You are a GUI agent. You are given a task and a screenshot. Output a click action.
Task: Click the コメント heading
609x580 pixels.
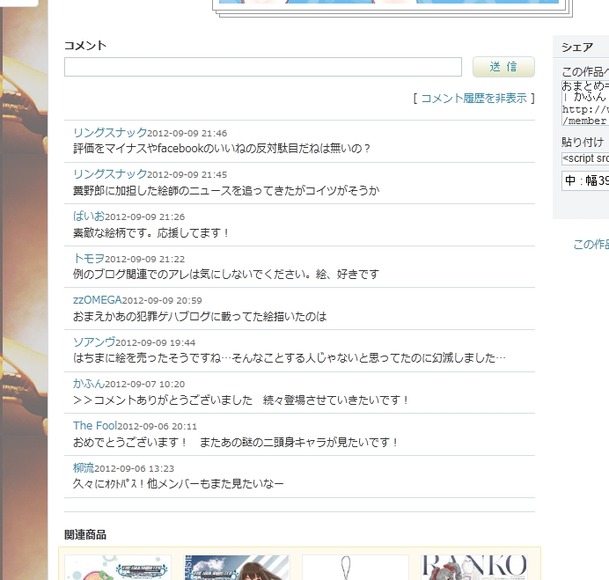85,45
